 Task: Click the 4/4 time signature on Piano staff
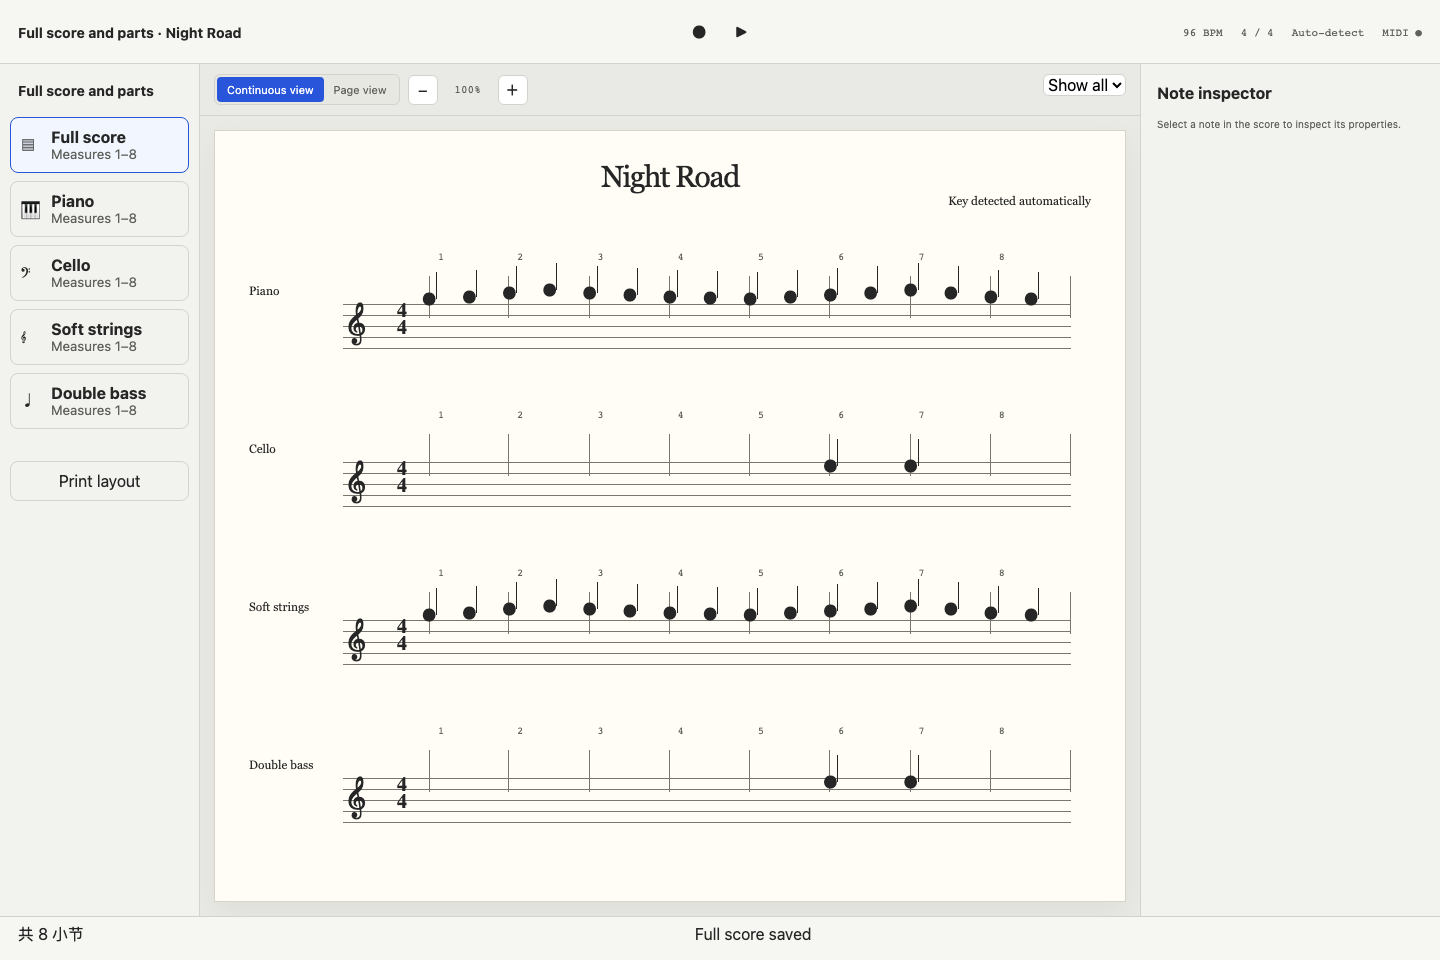point(402,319)
